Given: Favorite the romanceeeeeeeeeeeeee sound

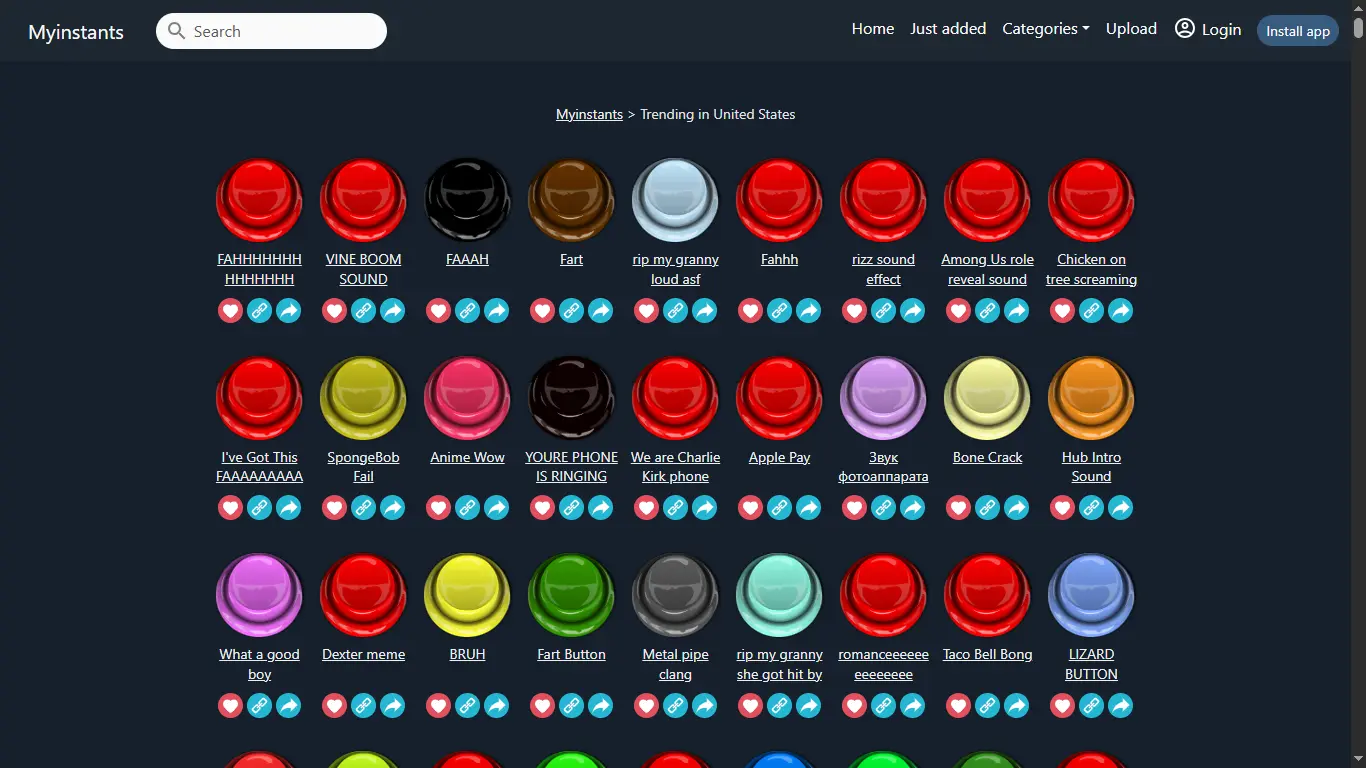Looking at the screenshot, I should point(854,706).
